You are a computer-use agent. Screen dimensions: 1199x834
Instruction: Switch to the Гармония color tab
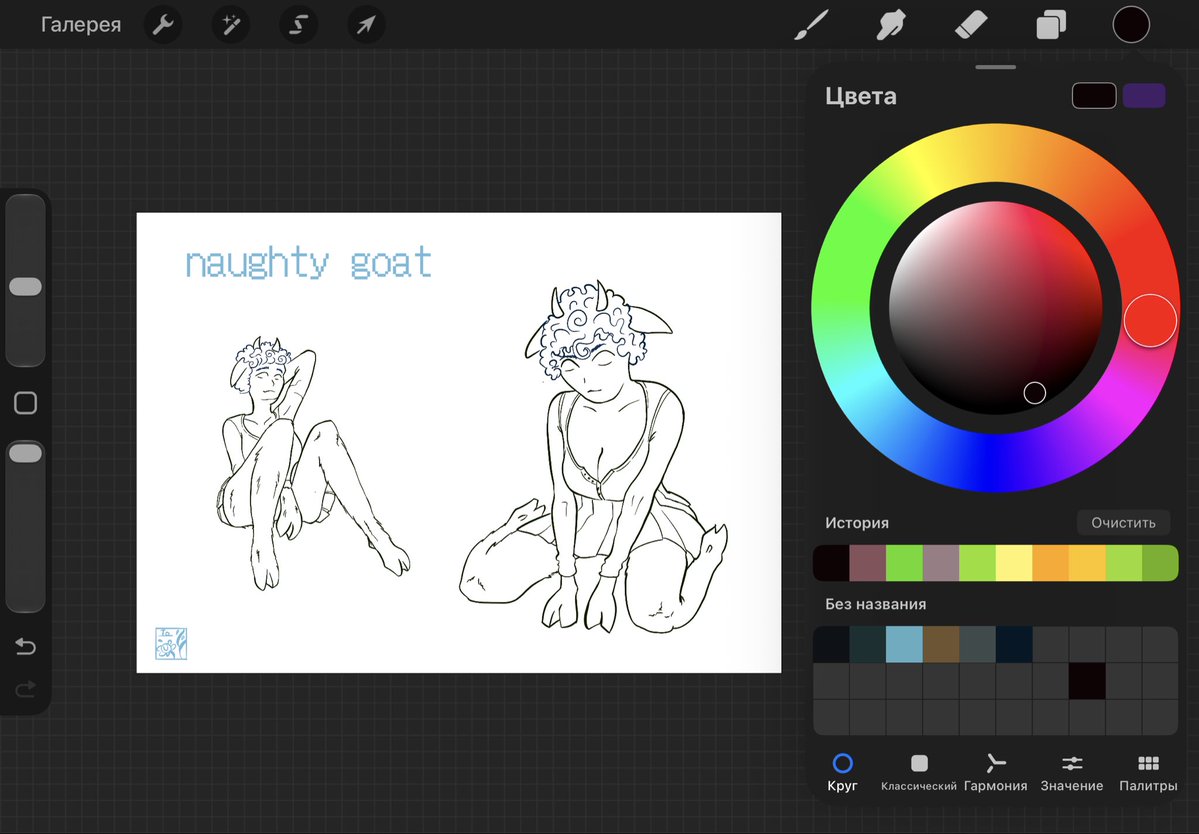995,772
